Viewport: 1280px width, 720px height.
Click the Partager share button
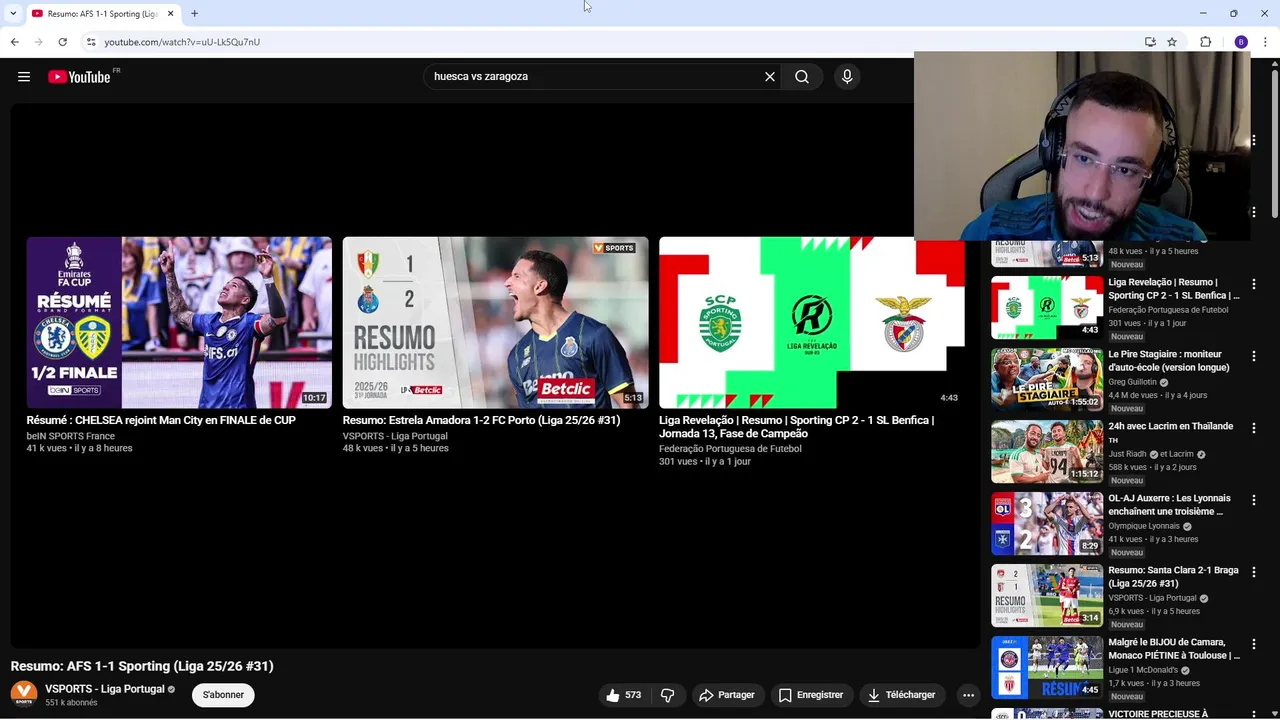726,695
